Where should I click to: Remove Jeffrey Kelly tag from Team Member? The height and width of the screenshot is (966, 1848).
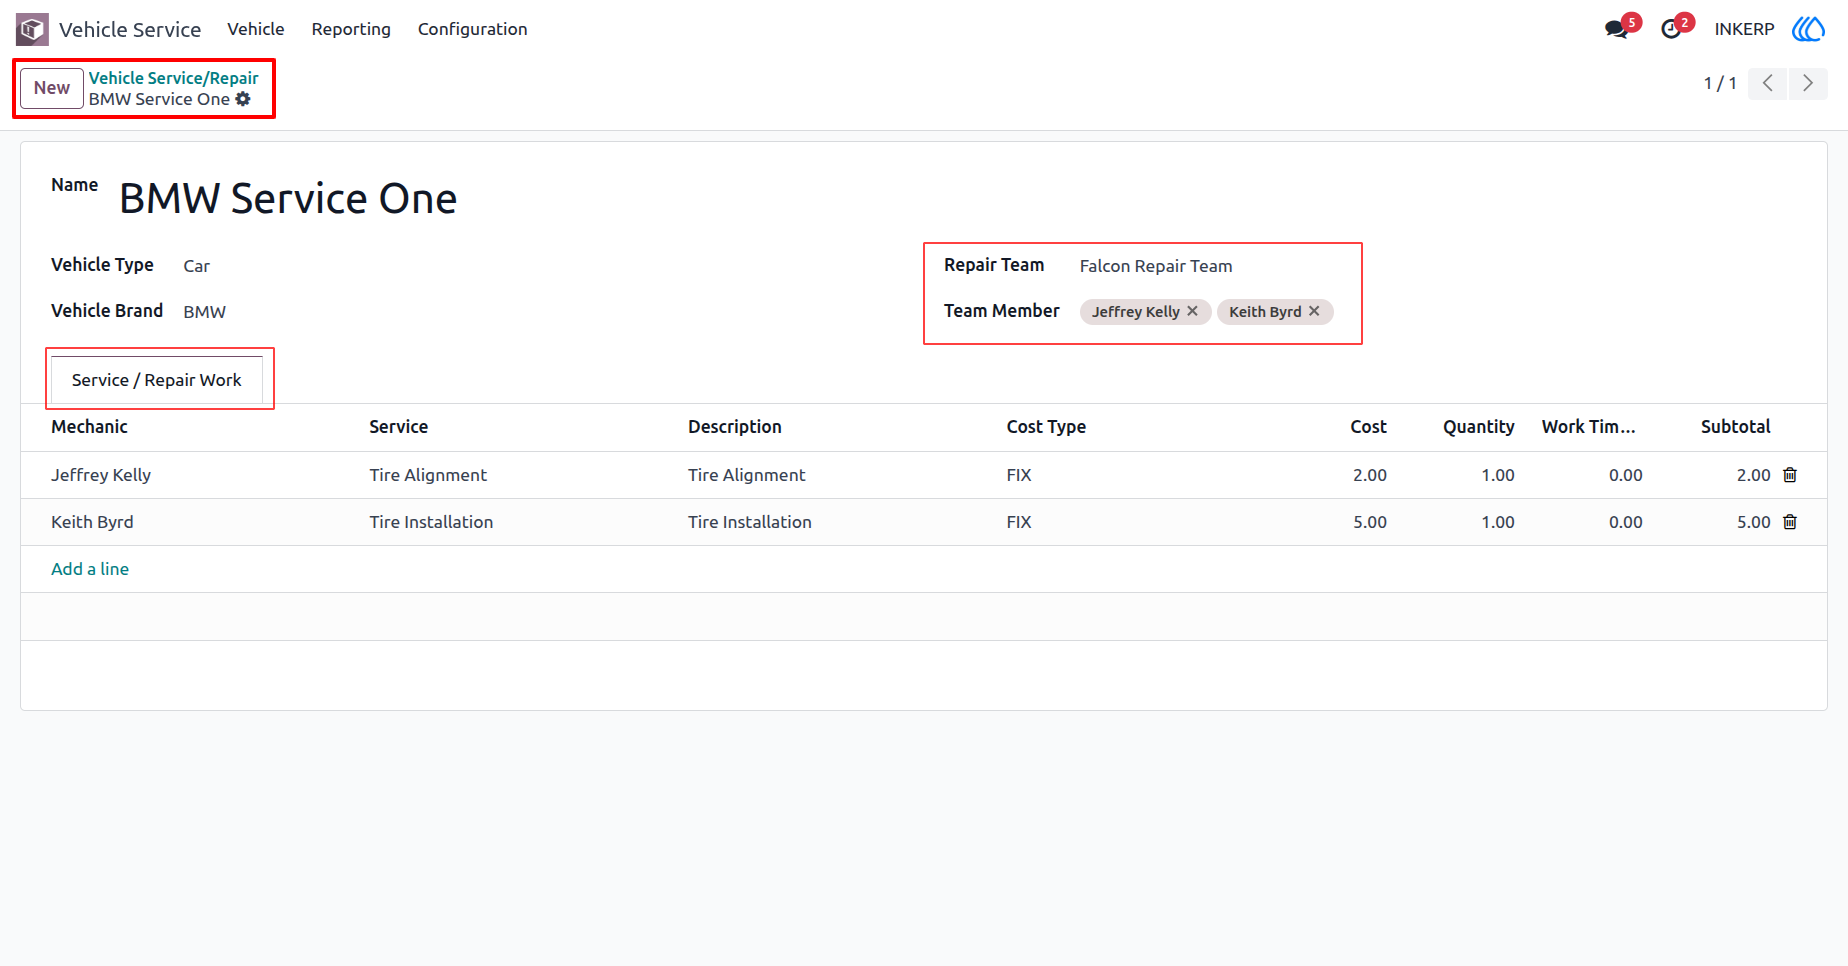(1192, 311)
